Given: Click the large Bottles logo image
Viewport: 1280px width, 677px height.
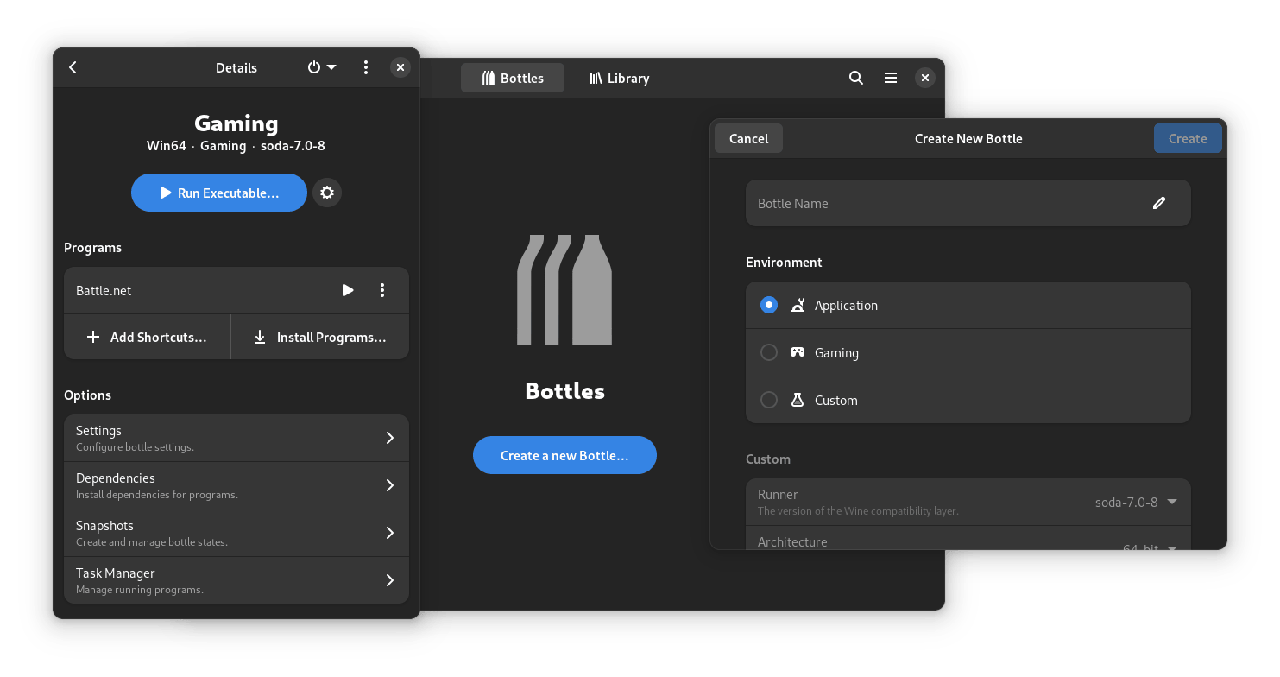Looking at the screenshot, I should [x=565, y=290].
